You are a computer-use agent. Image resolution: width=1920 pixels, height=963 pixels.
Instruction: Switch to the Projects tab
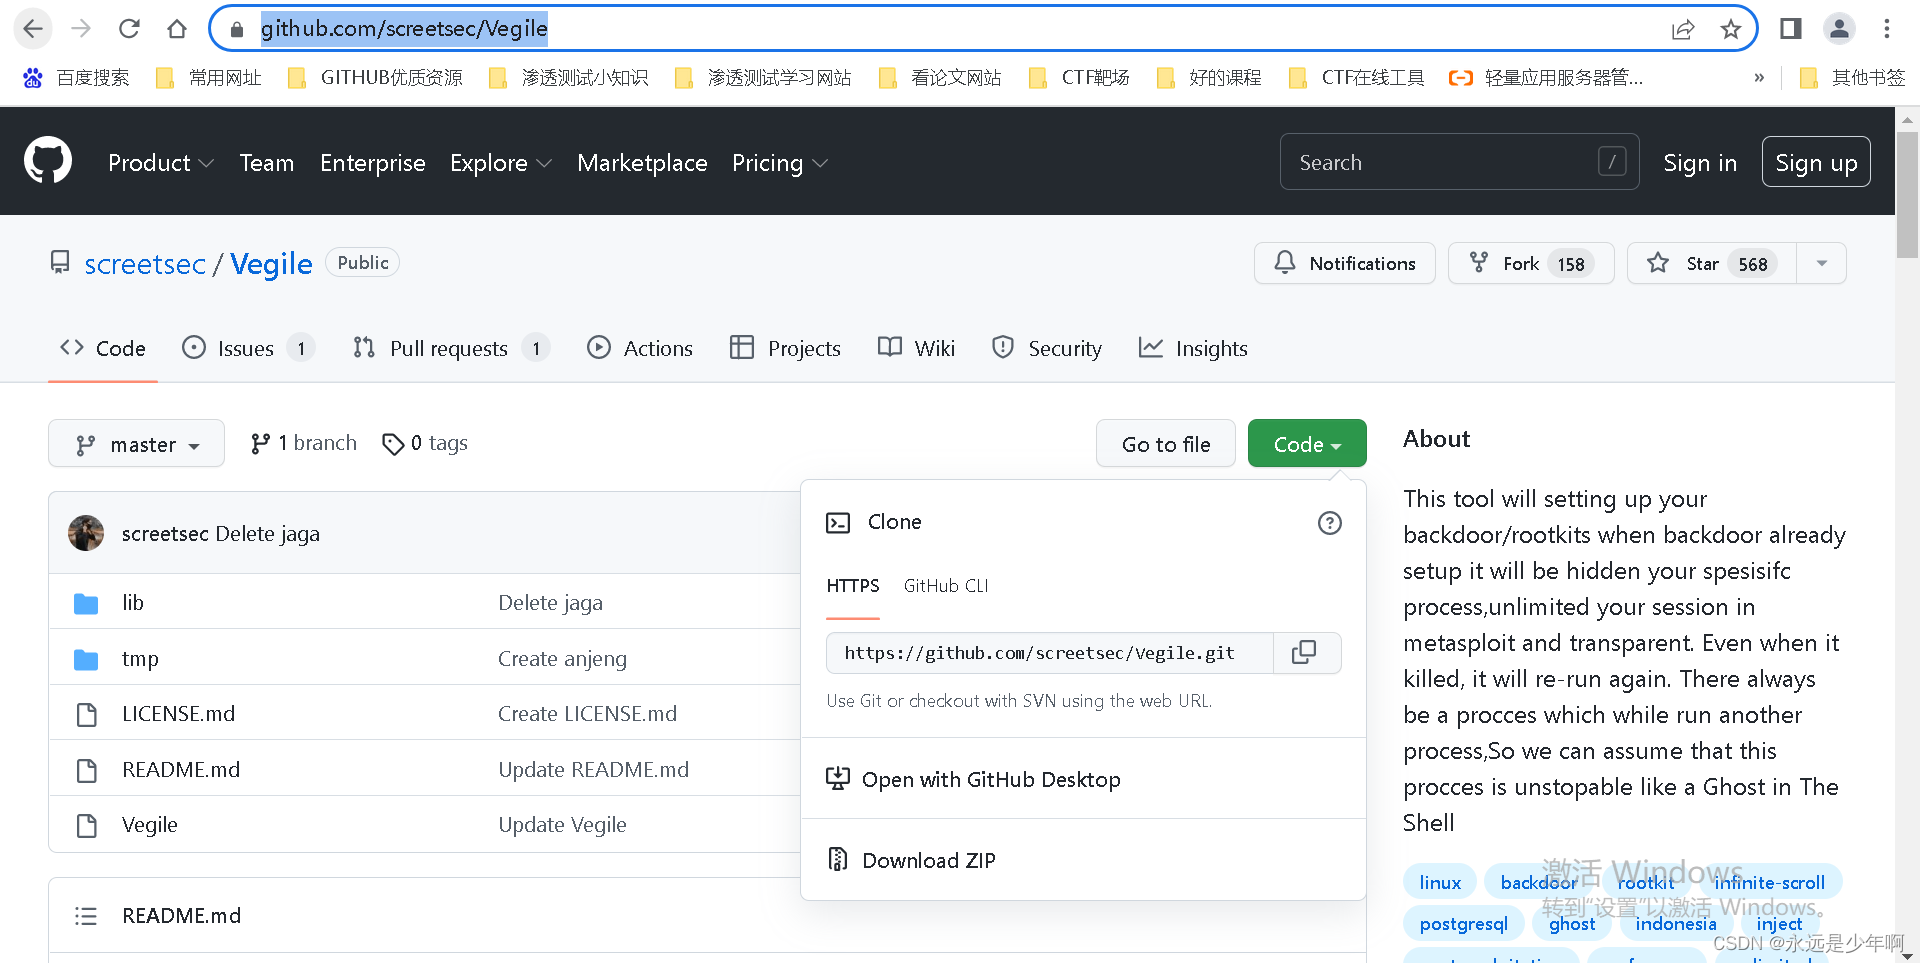click(786, 348)
